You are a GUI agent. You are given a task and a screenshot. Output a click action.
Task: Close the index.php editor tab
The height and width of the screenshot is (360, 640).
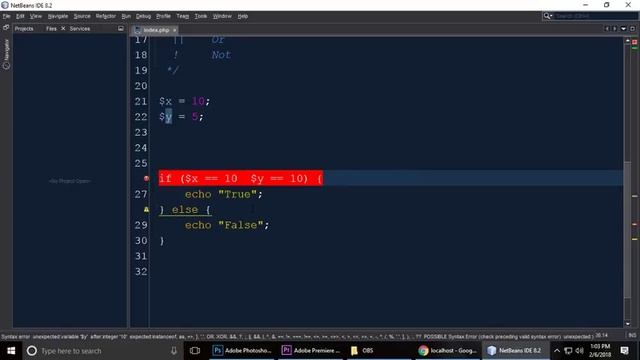coord(174,30)
